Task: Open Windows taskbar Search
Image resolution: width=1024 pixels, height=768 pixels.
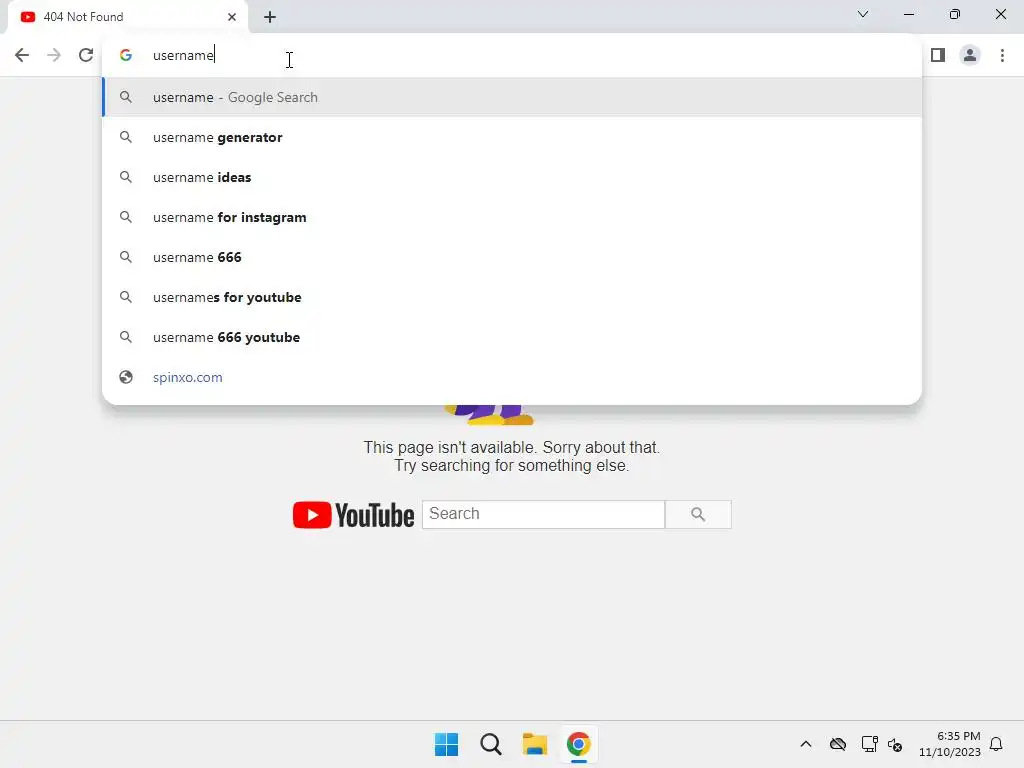Action: (490, 744)
